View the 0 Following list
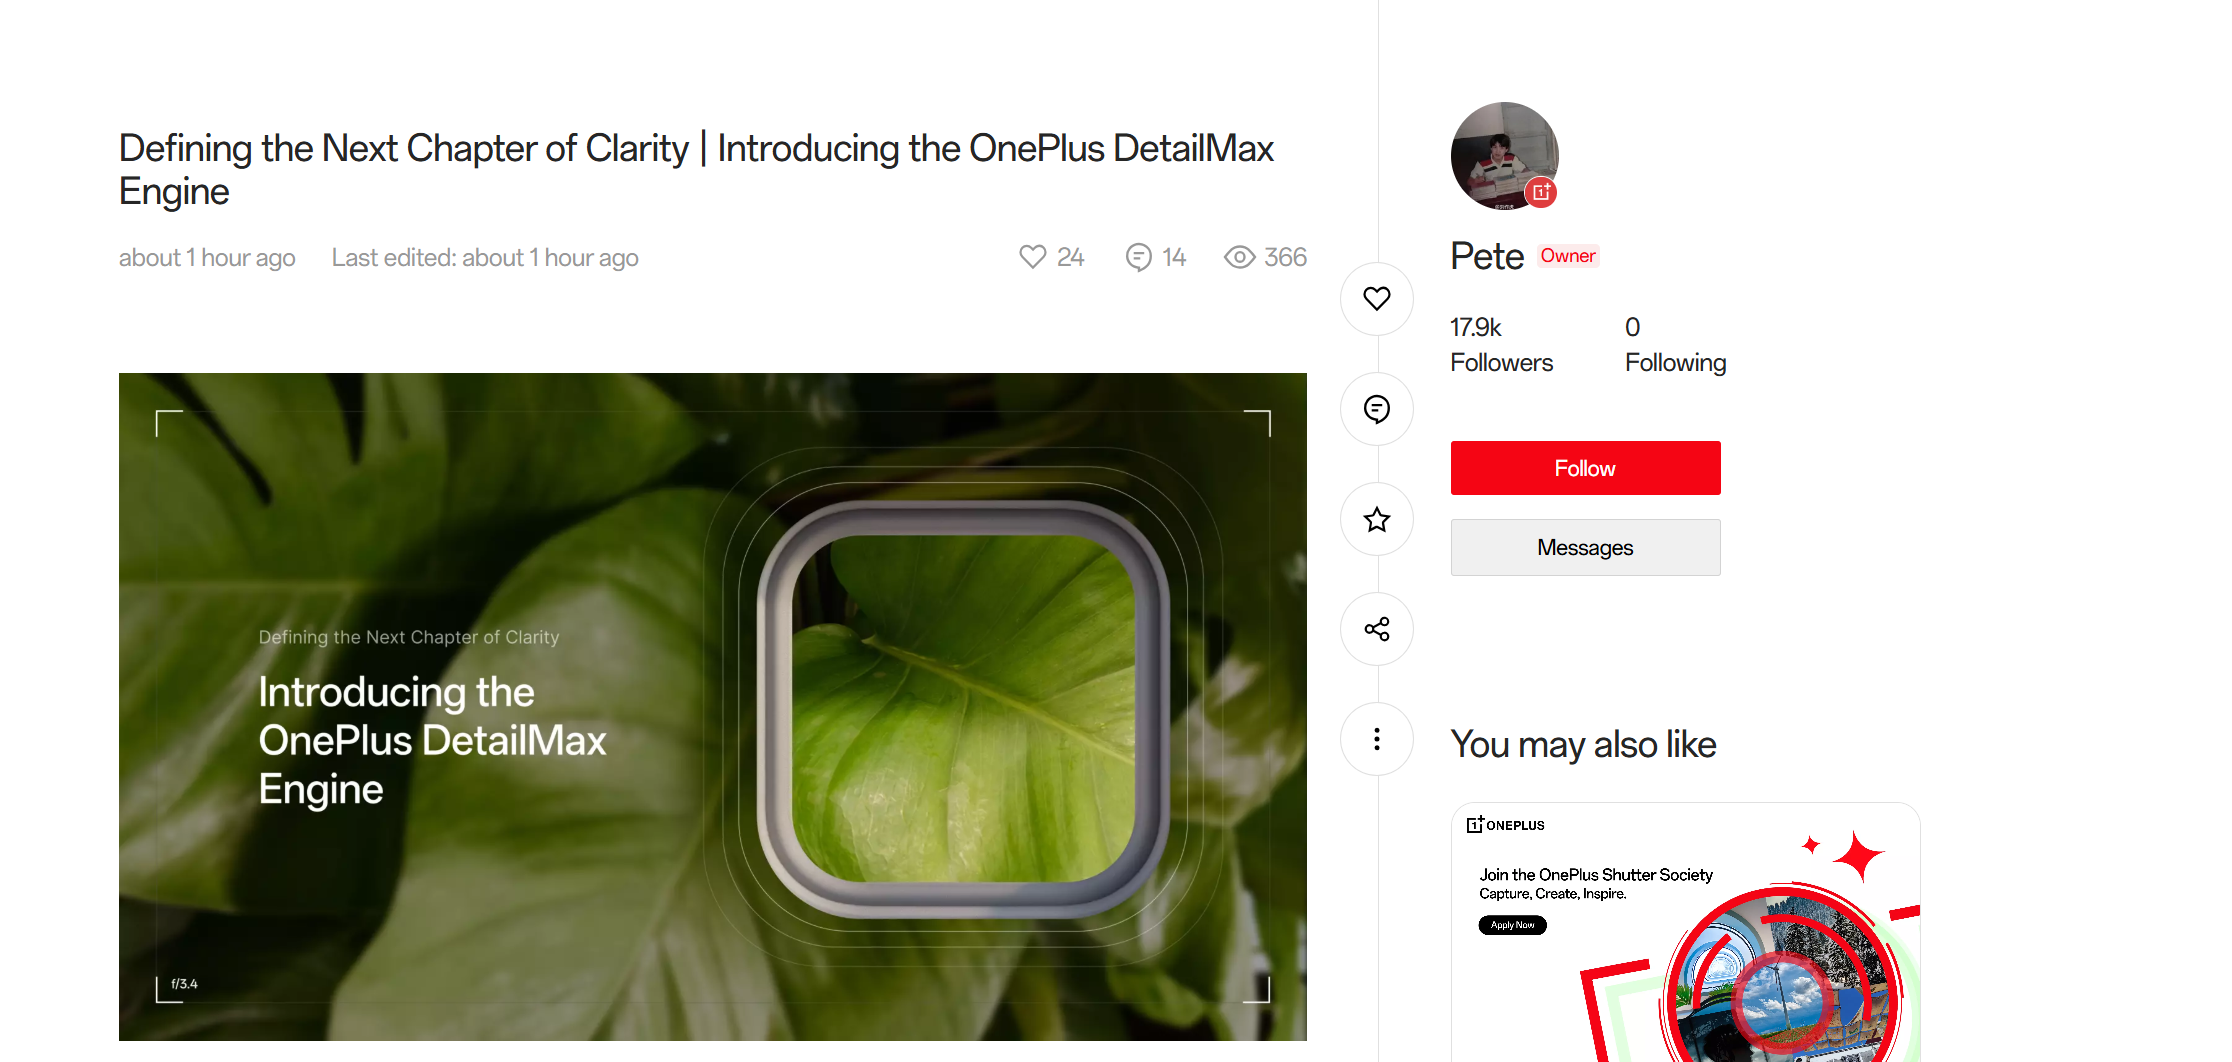The image size is (2232, 1062). [x=1676, y=344]
